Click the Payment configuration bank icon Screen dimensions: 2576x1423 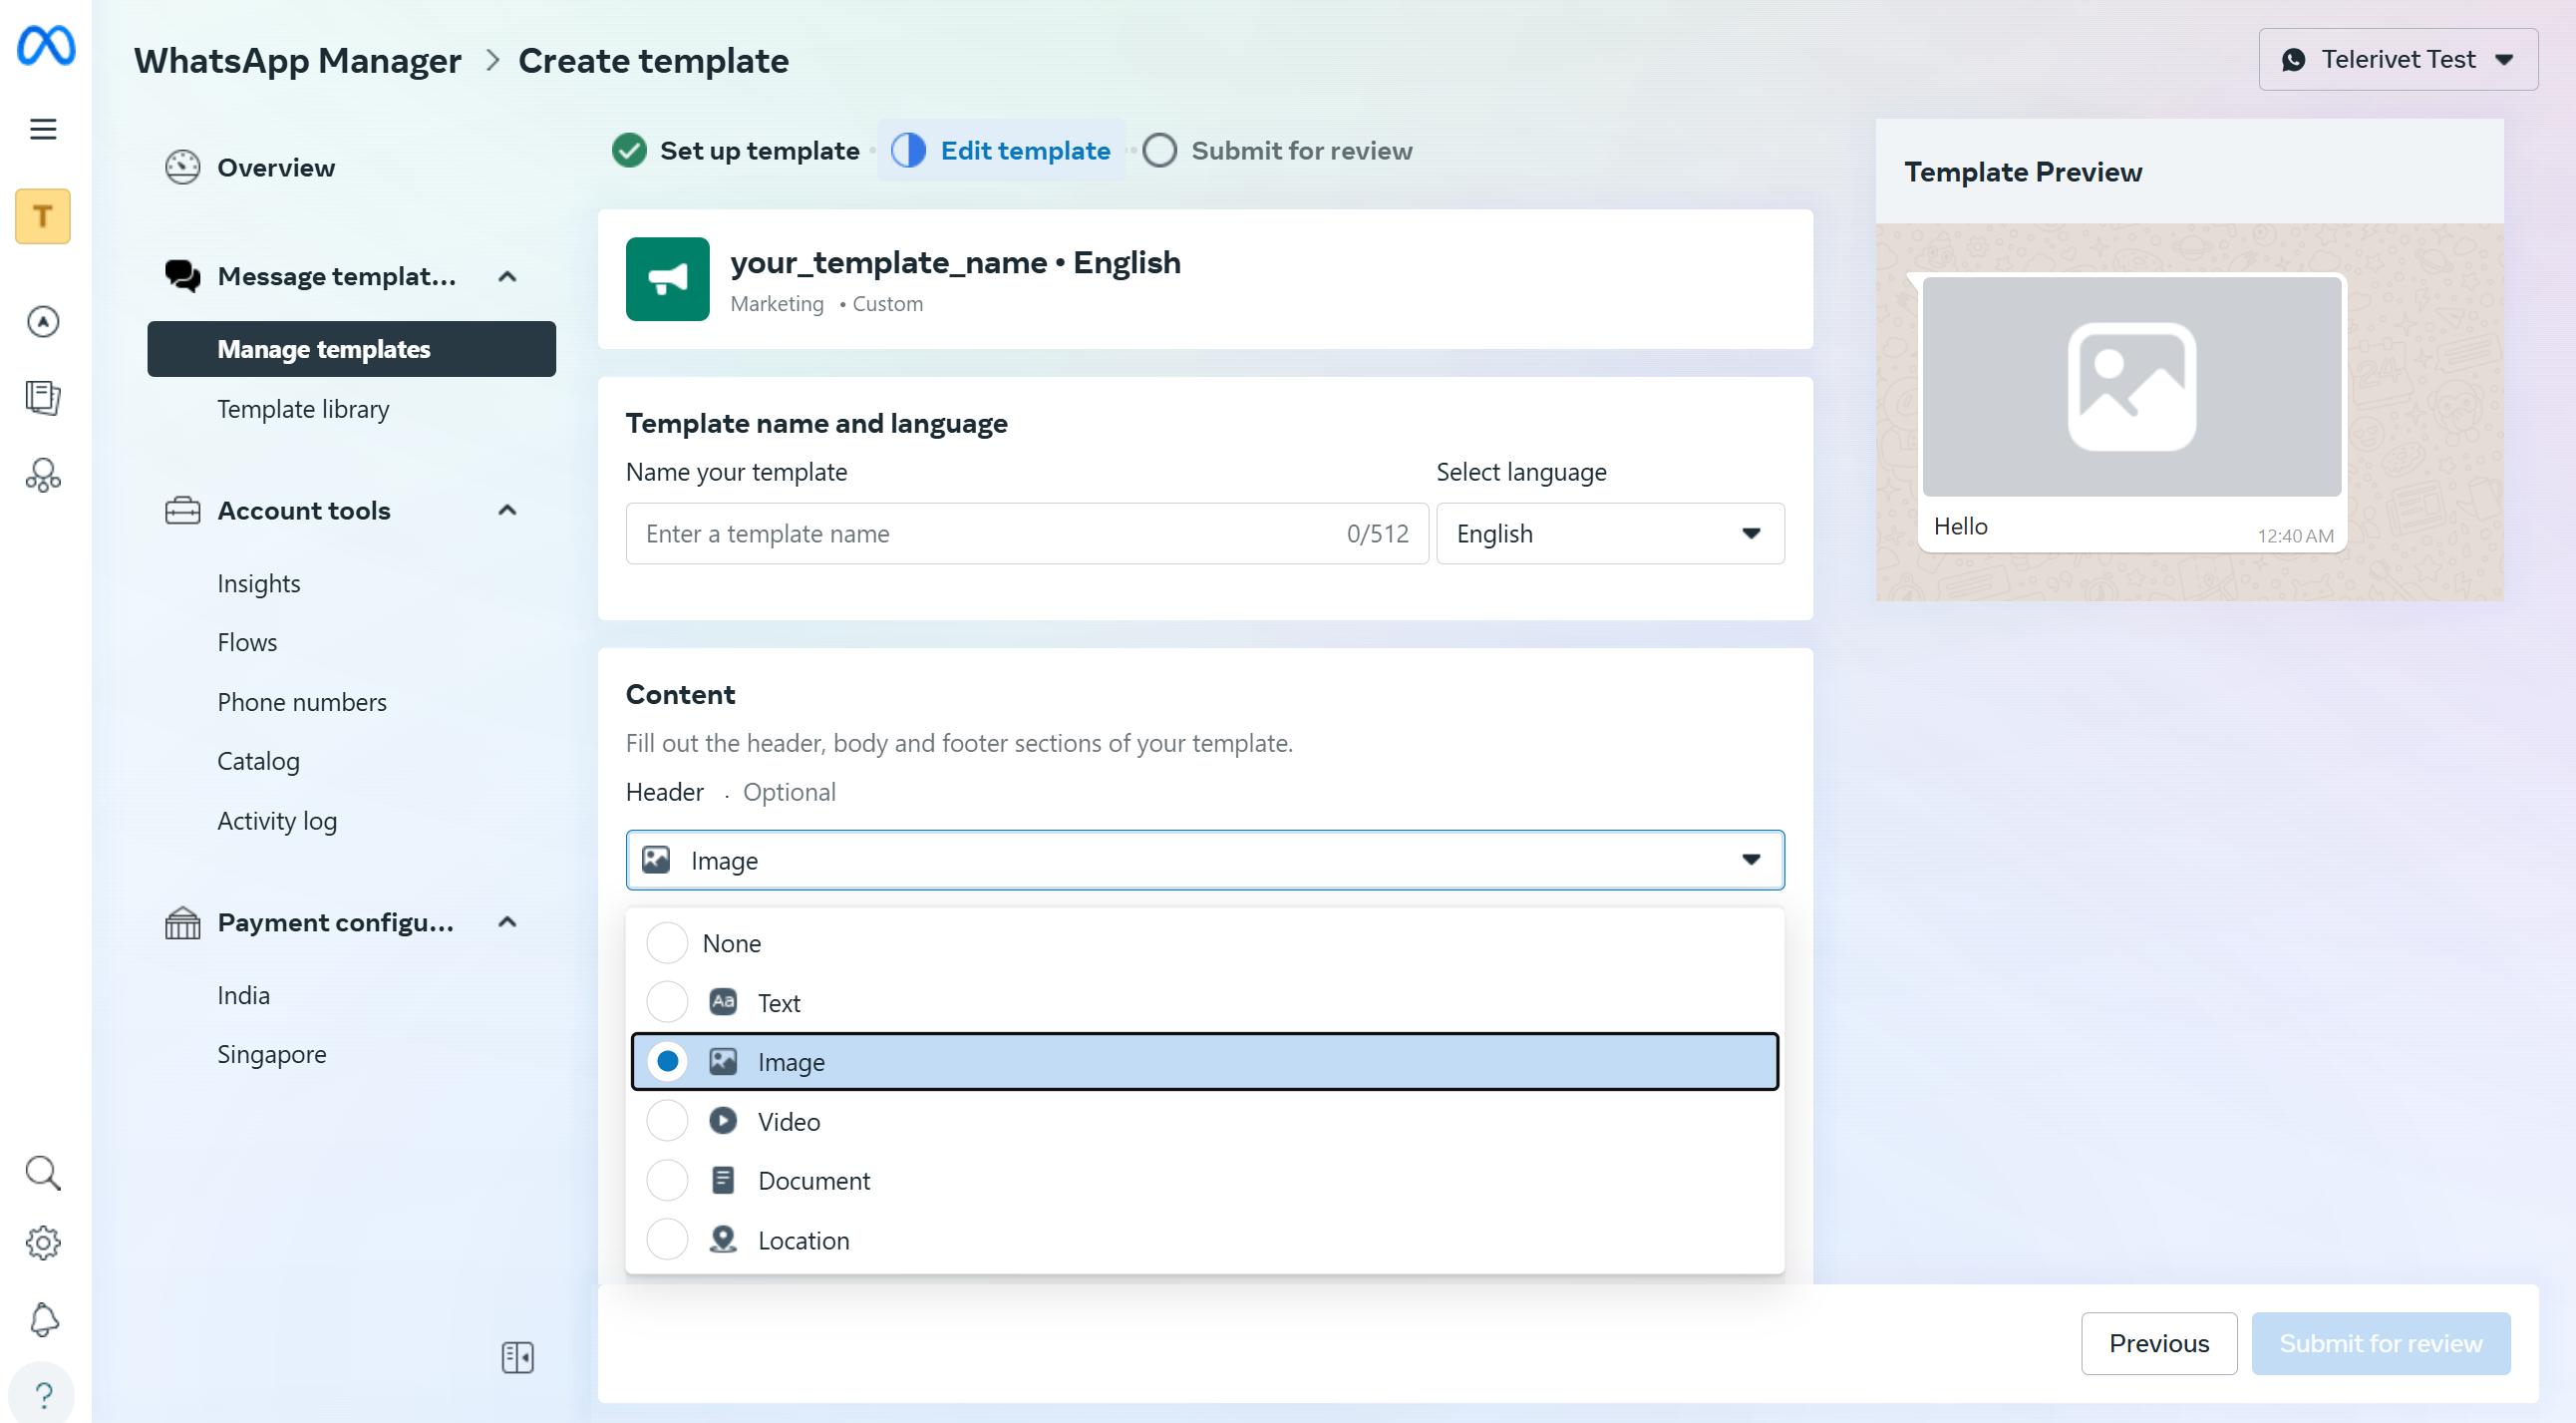(182, 922)
